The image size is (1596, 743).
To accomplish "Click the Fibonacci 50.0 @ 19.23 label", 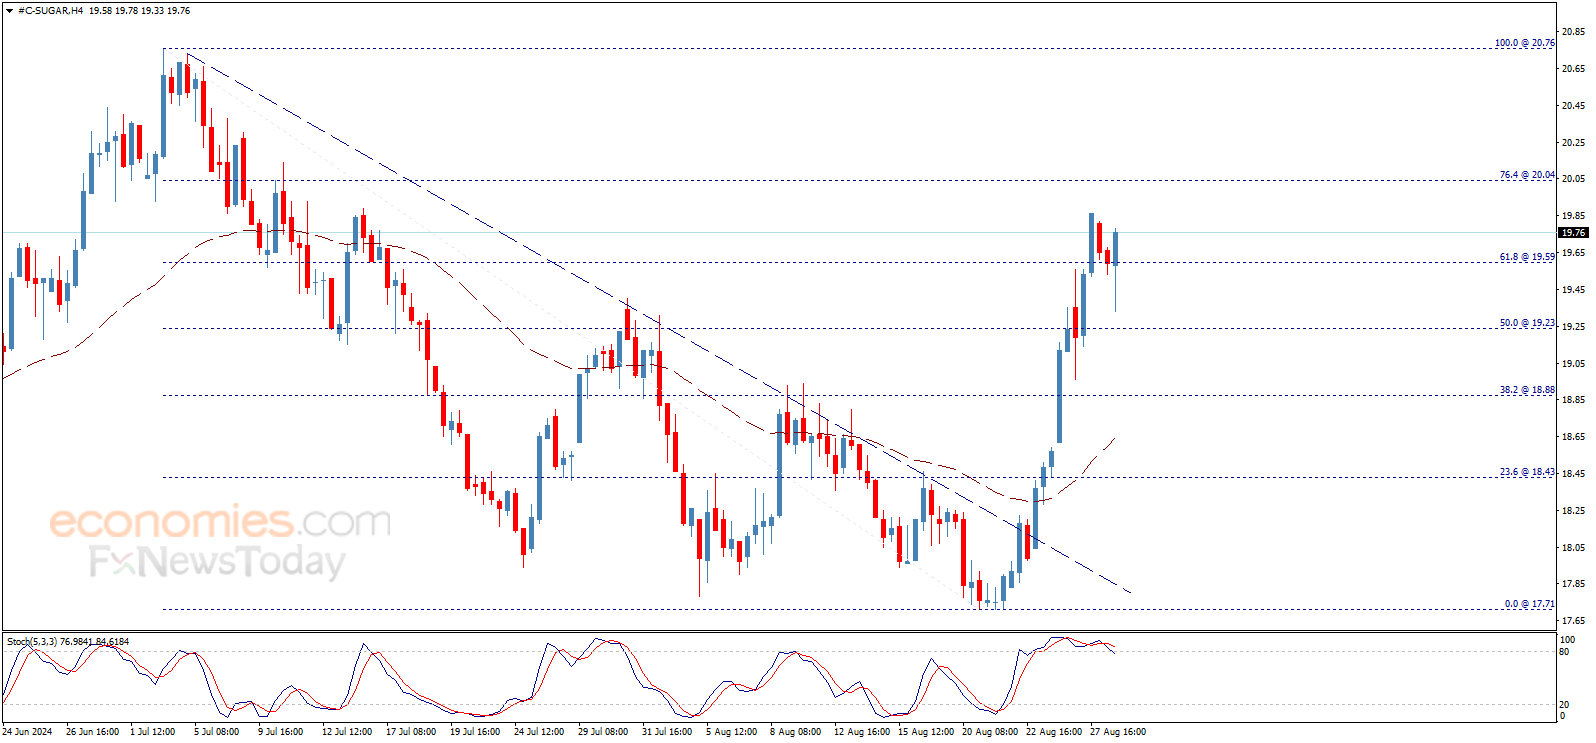I will tap(1526, 323).
